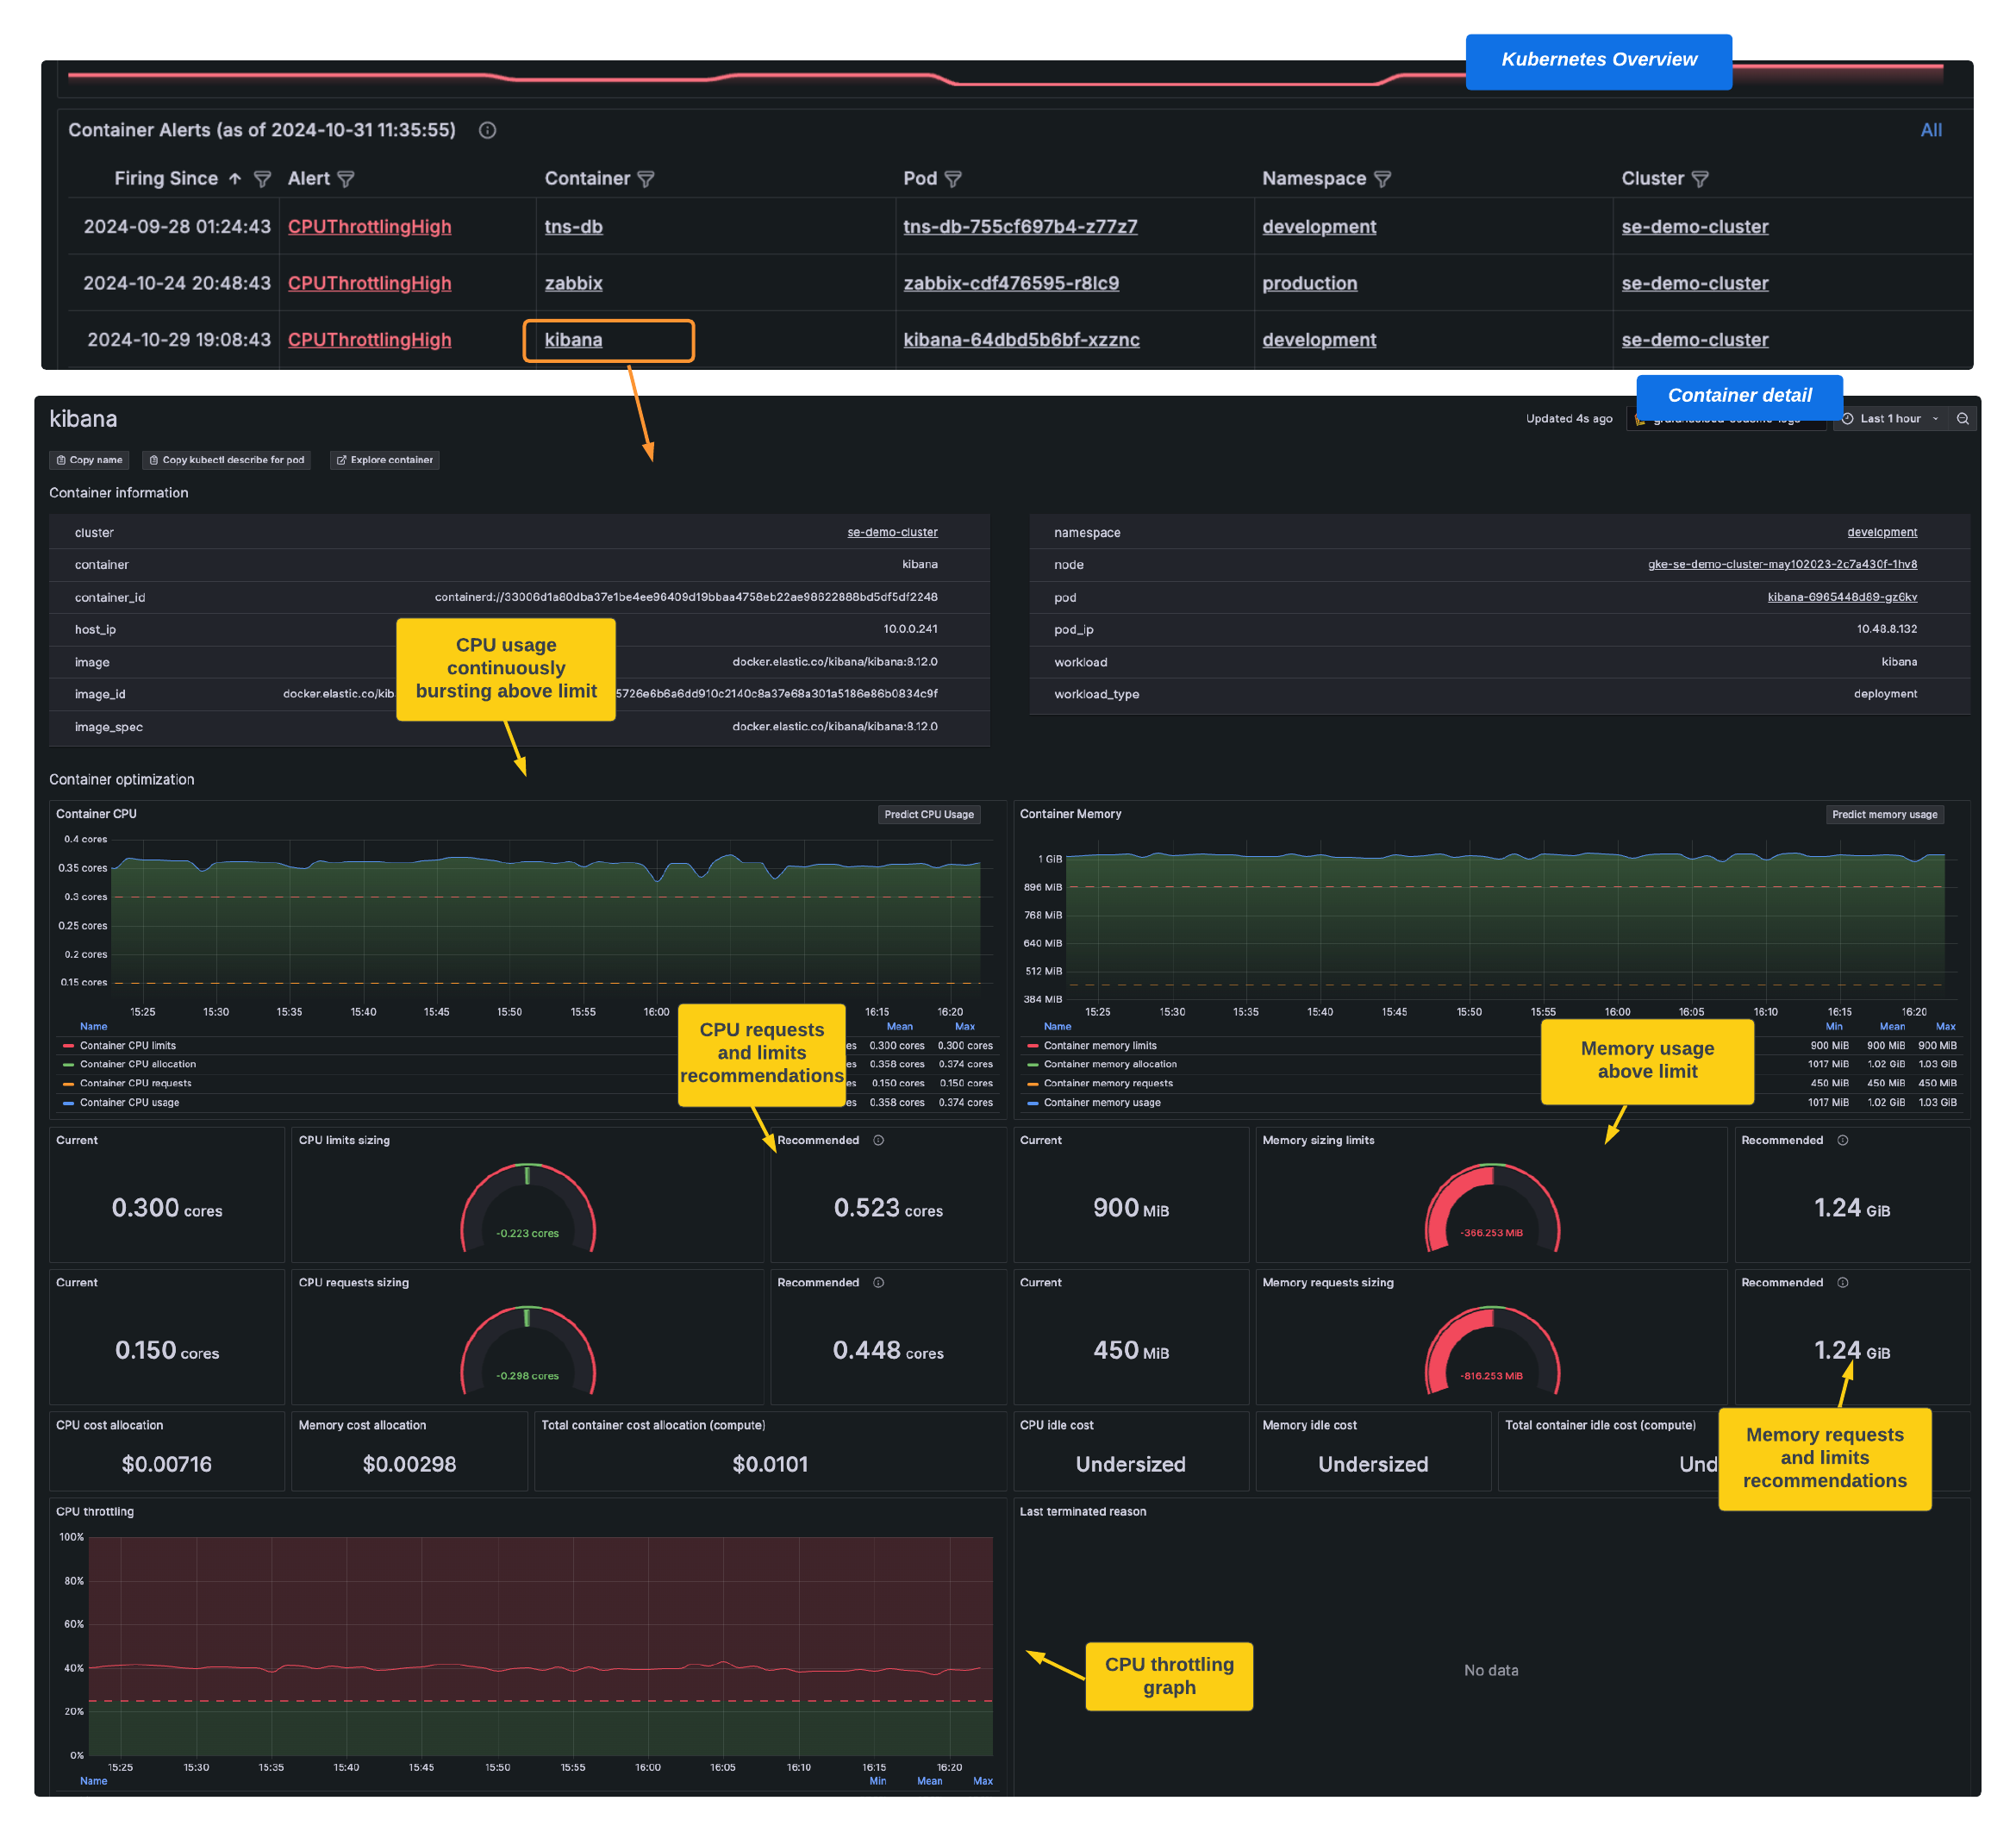Open the kibana container link in alerts

click(x=572, y=340)
